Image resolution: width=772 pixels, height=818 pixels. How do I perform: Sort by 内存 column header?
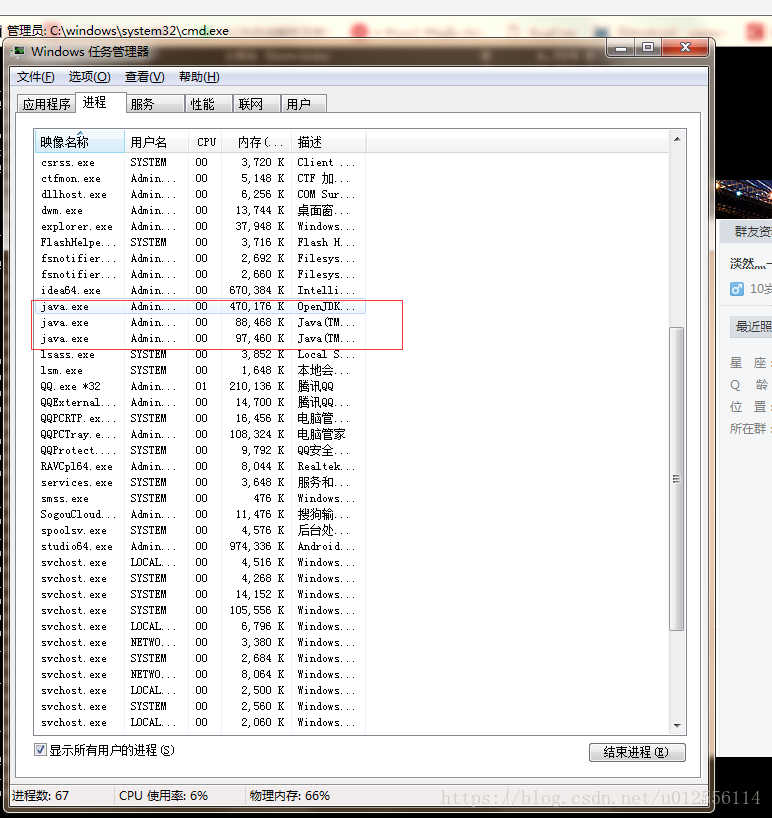coord(257,142)
